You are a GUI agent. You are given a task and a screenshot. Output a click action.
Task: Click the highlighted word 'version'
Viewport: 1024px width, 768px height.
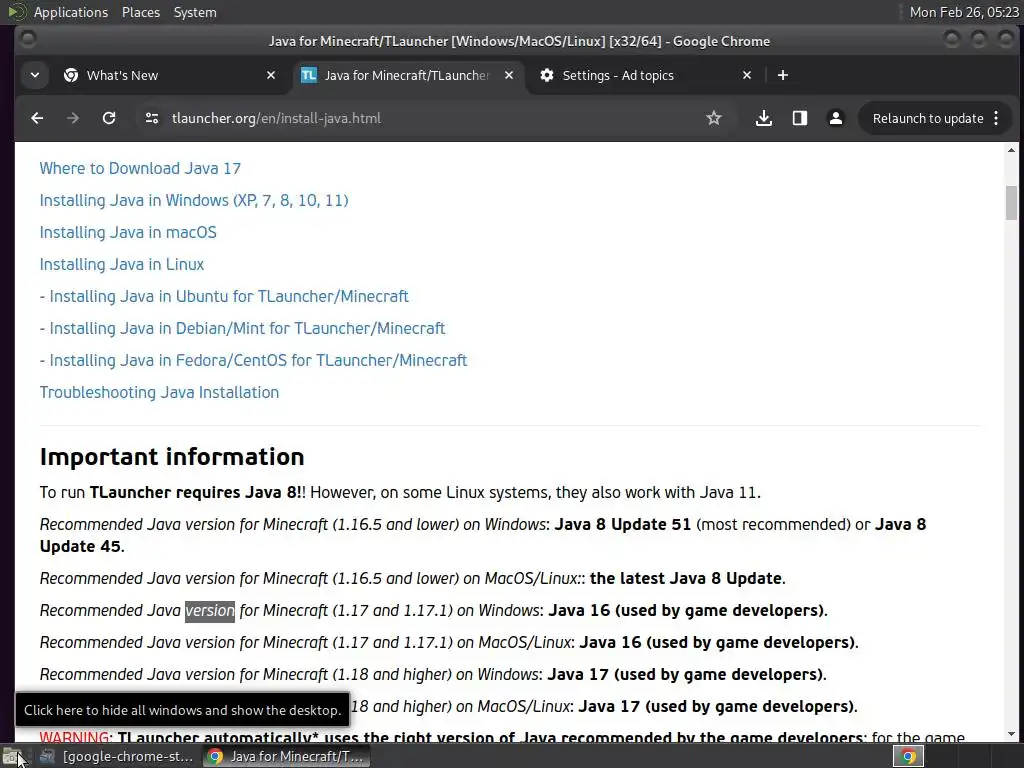coord(210,611)
